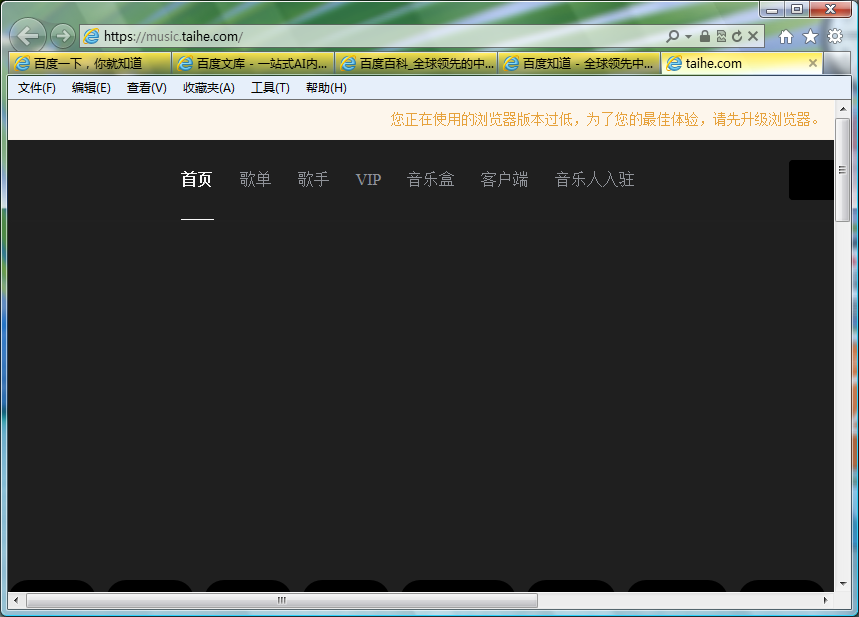Open the browser home page icon
This screenshot has width=859, height=617.
(x=786, y=36)
